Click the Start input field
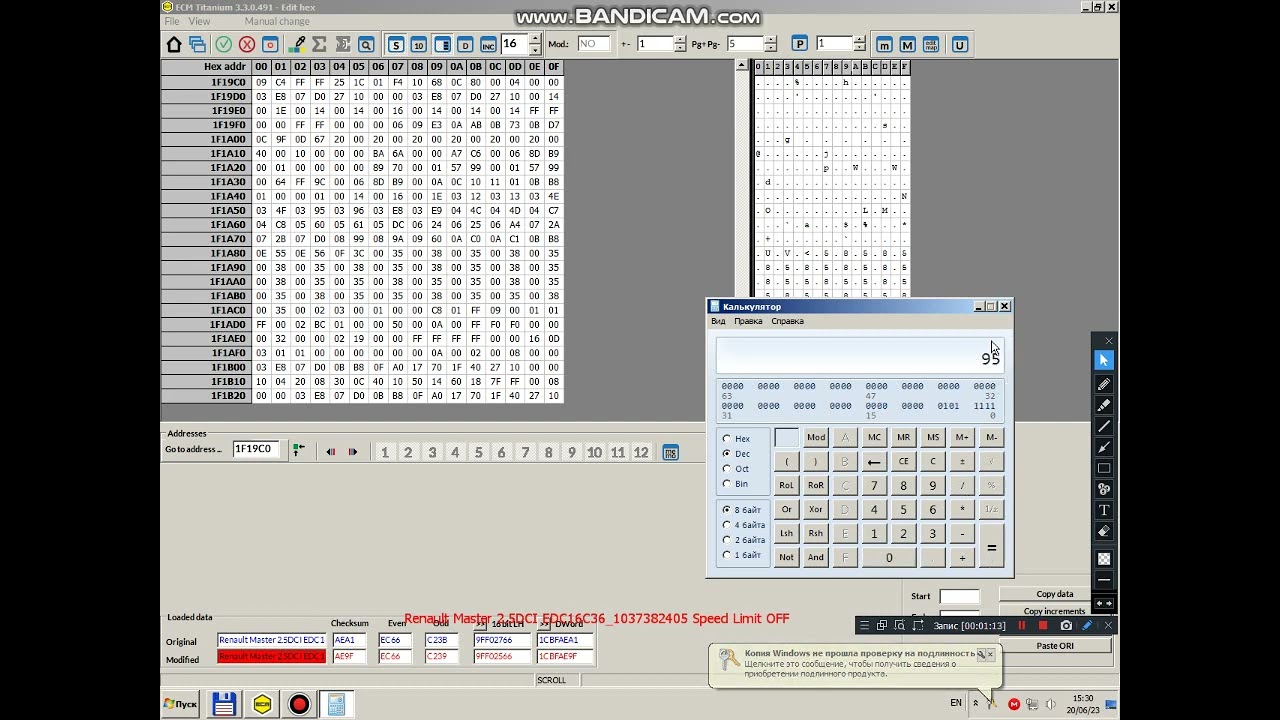This screenshot has width=1280, height=720. pos(959,596)
